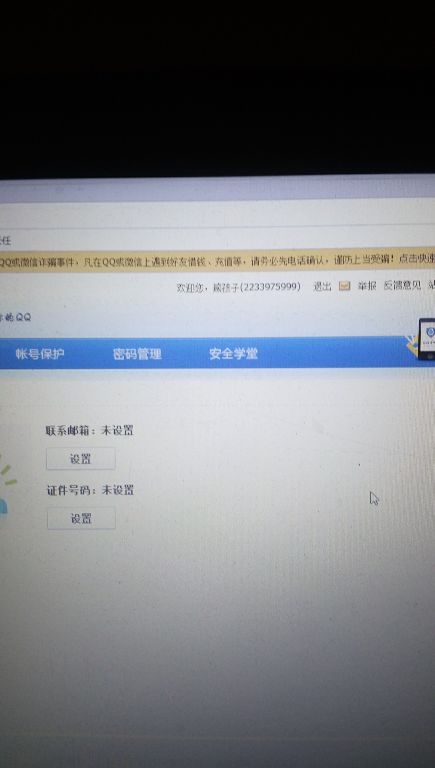Log out via the 退出 link
Viewport: 435px width, 768px height.
tap(322, 287)
